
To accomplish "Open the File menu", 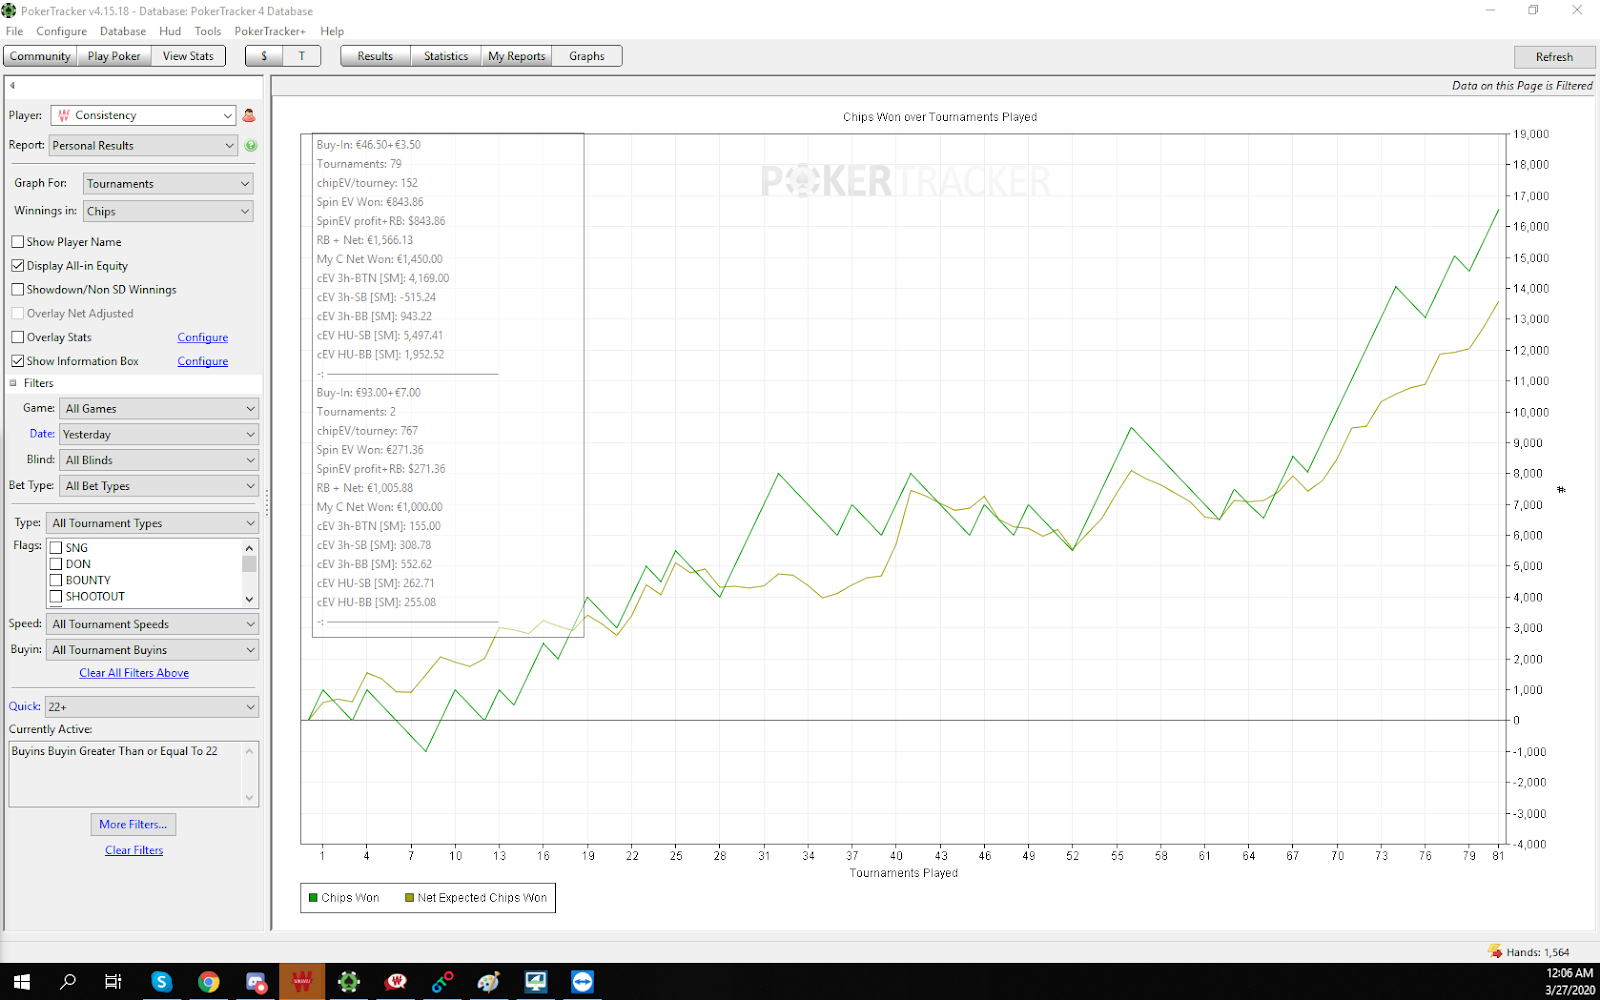I will [x=14, y=31].
